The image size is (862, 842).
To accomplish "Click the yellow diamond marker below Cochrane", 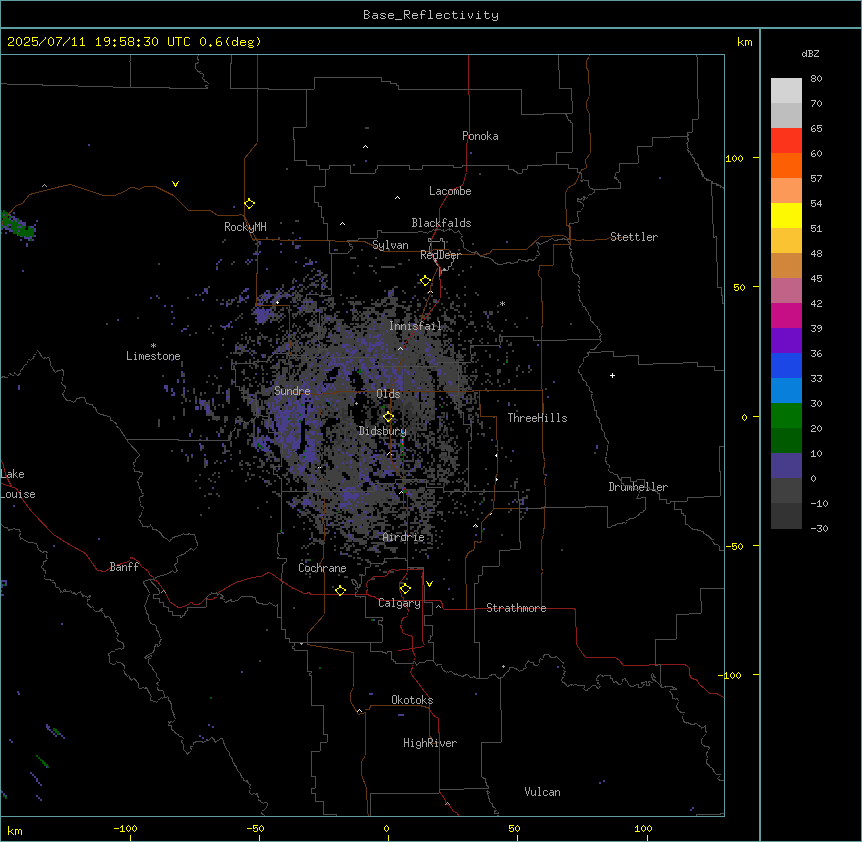I will 340,590.
